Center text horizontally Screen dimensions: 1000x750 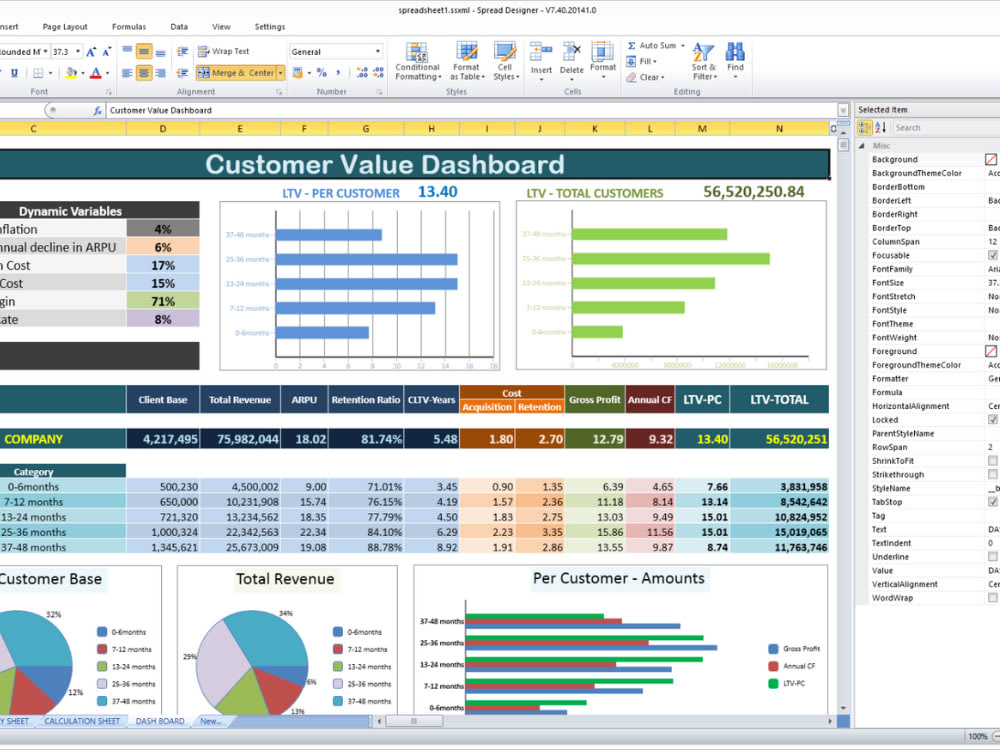[144, 73]
